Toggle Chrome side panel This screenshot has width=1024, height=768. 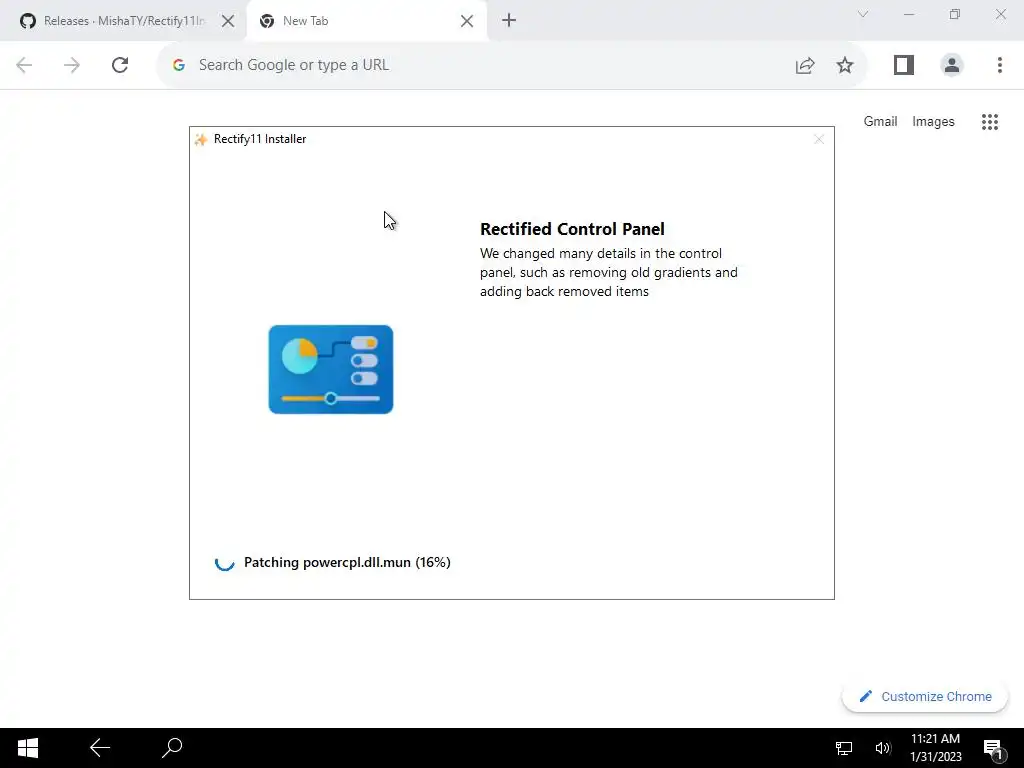(904, 65)
